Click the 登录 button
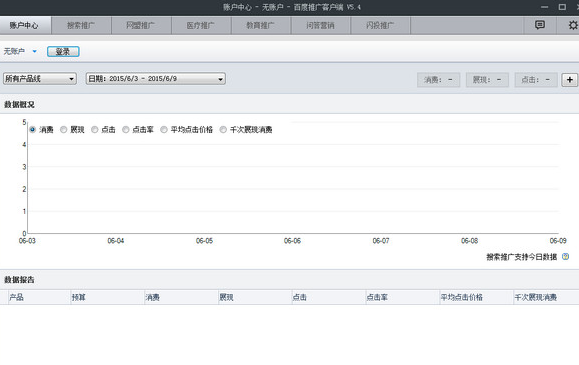 tap(63, 52)
